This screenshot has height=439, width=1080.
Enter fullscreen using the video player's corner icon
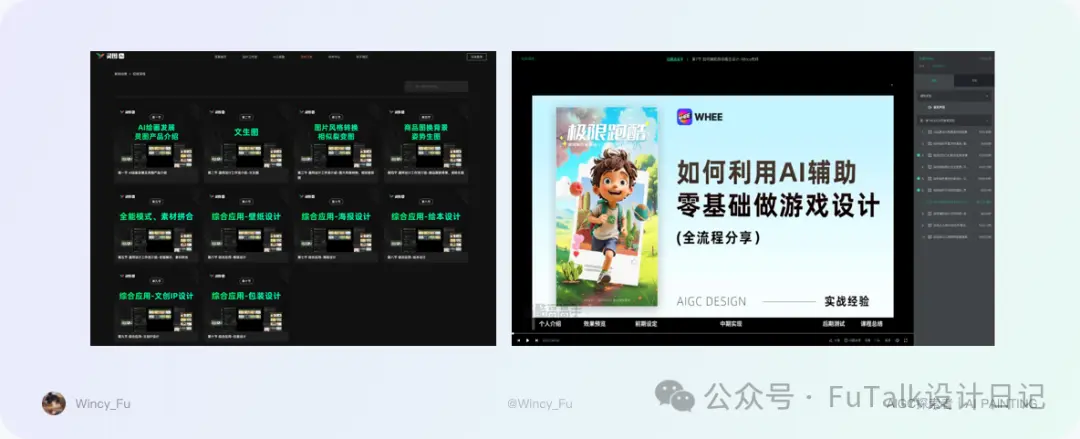pyautogui.click(x=906, y=340)
